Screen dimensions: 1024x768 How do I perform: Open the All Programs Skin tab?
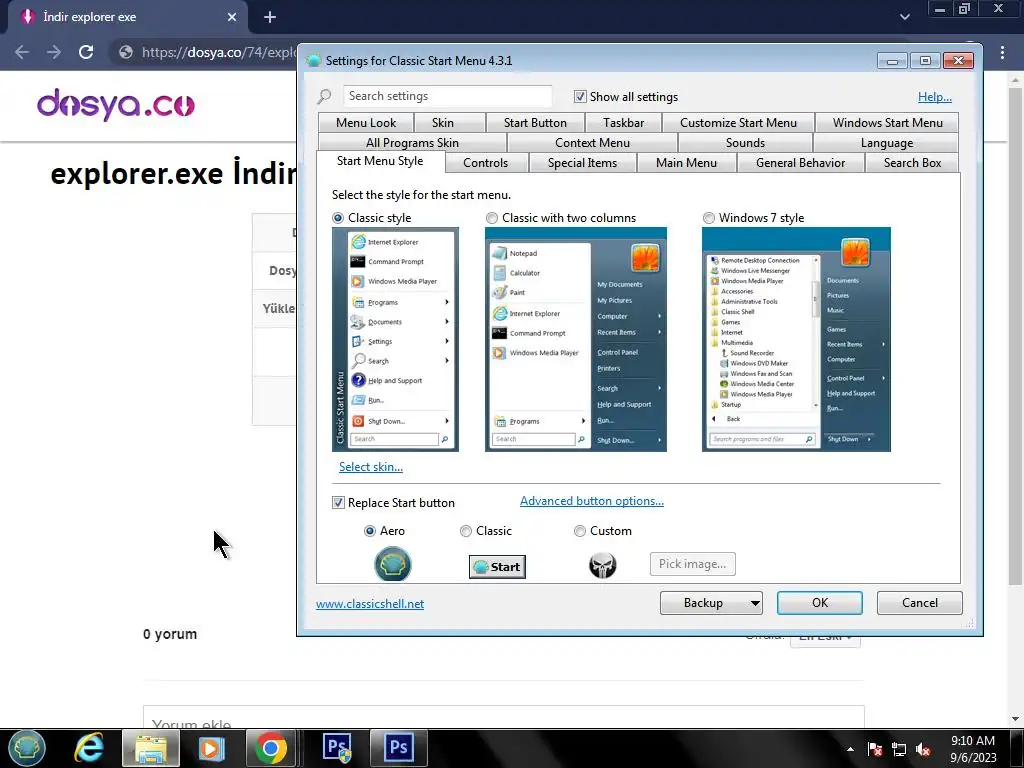coord(412,143)
